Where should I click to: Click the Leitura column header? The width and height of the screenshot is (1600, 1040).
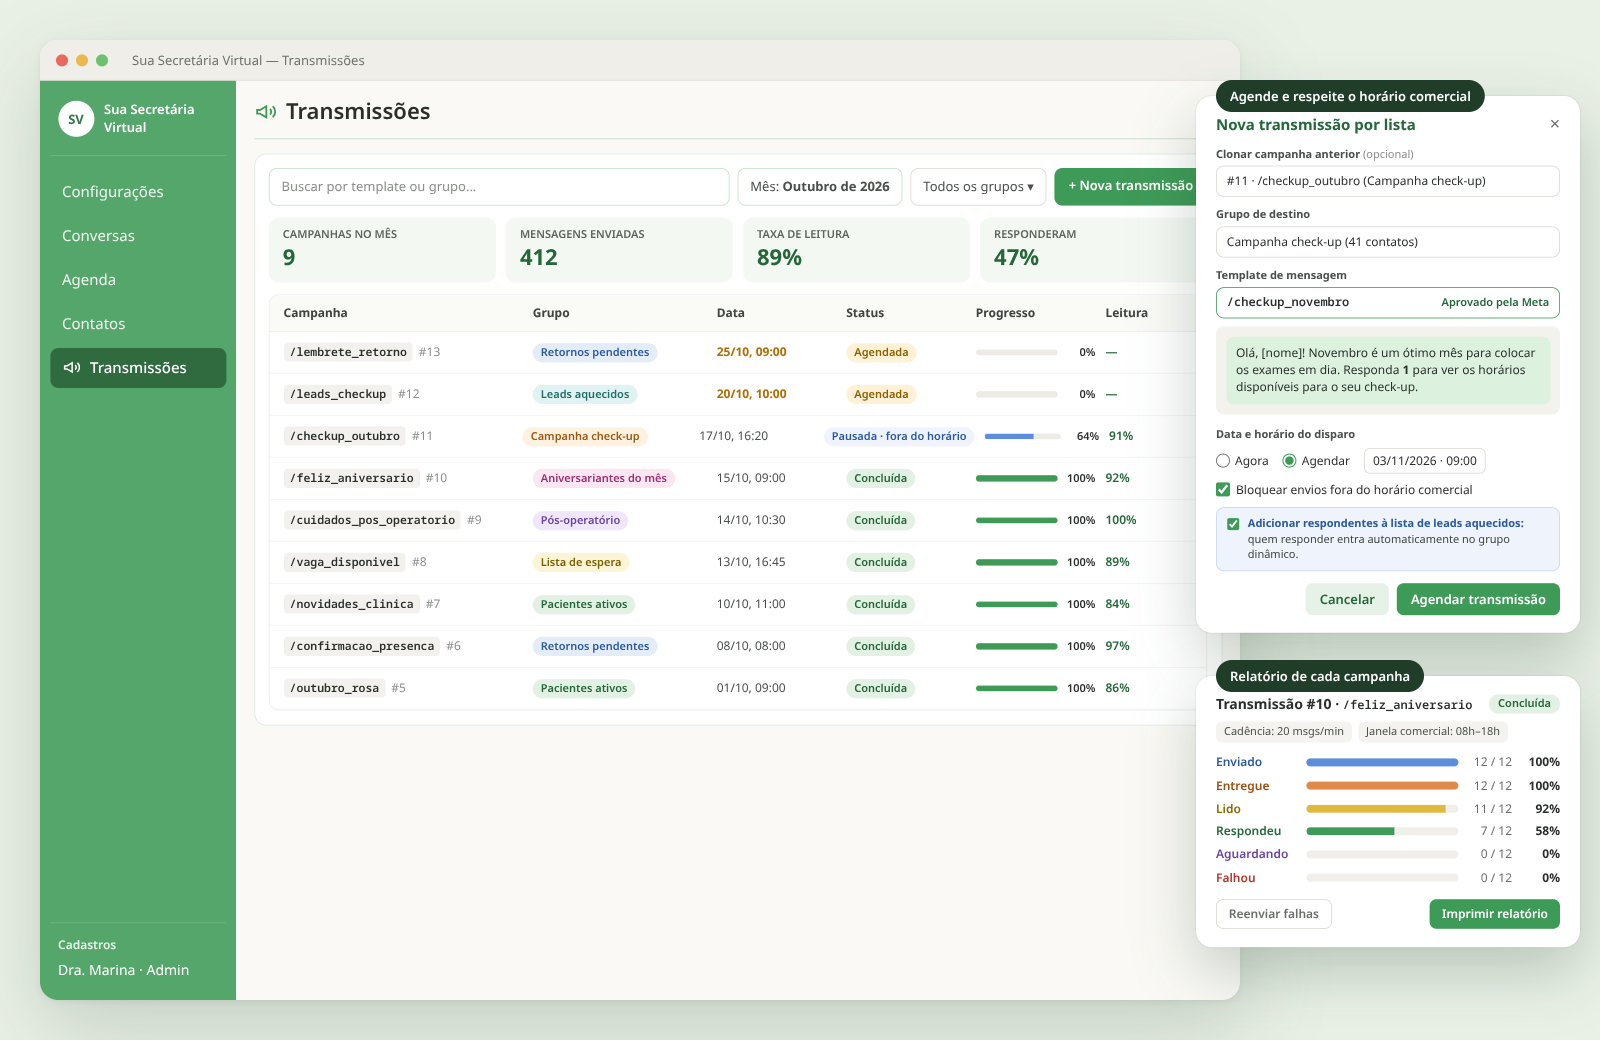1126,313
